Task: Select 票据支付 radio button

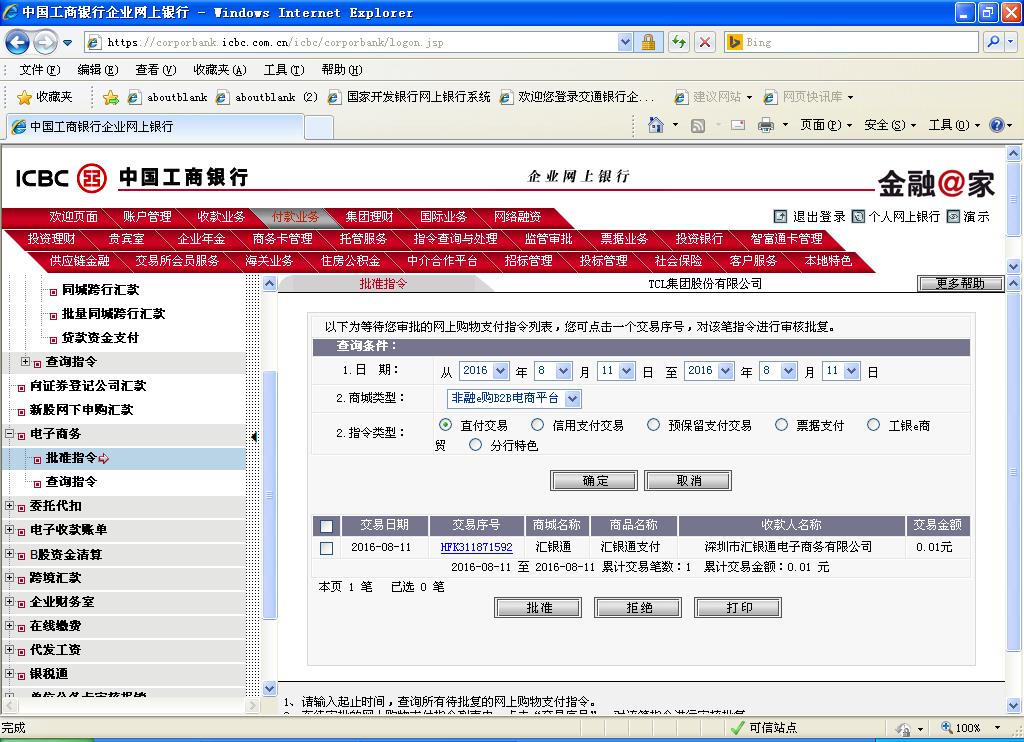Action: (x=781, y=425)
